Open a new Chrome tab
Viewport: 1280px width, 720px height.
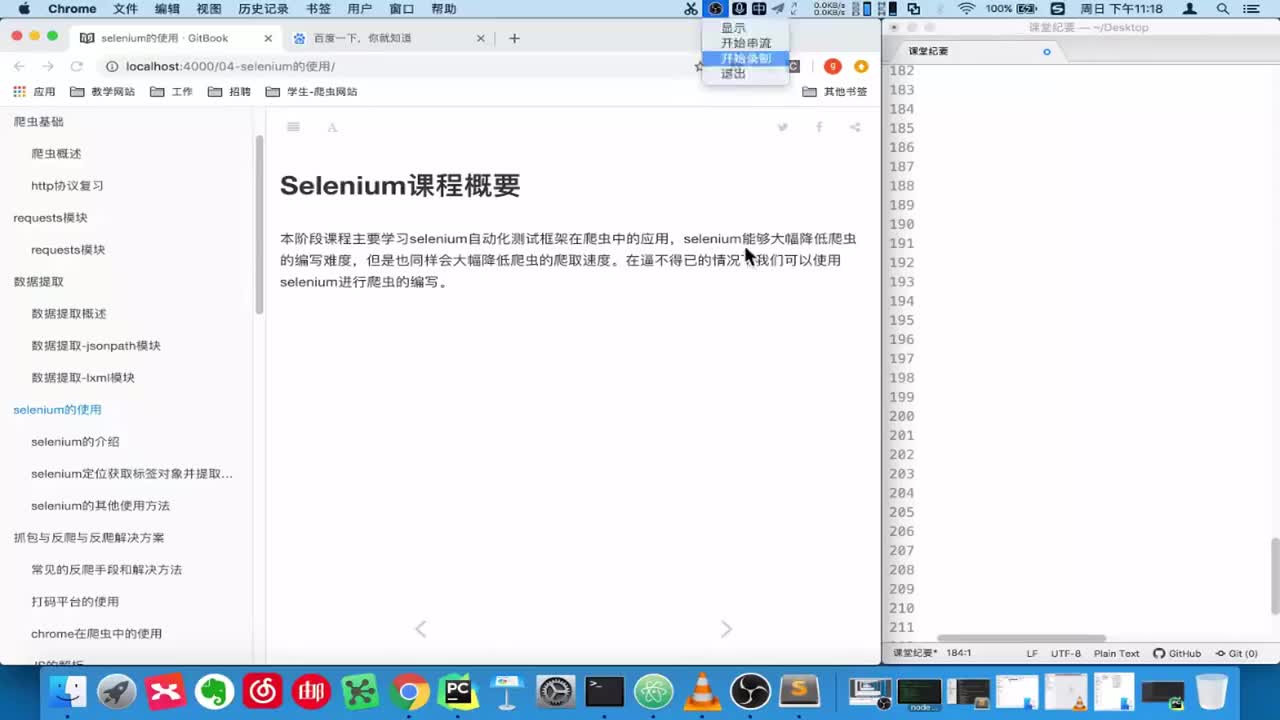[x=514, y=38]
